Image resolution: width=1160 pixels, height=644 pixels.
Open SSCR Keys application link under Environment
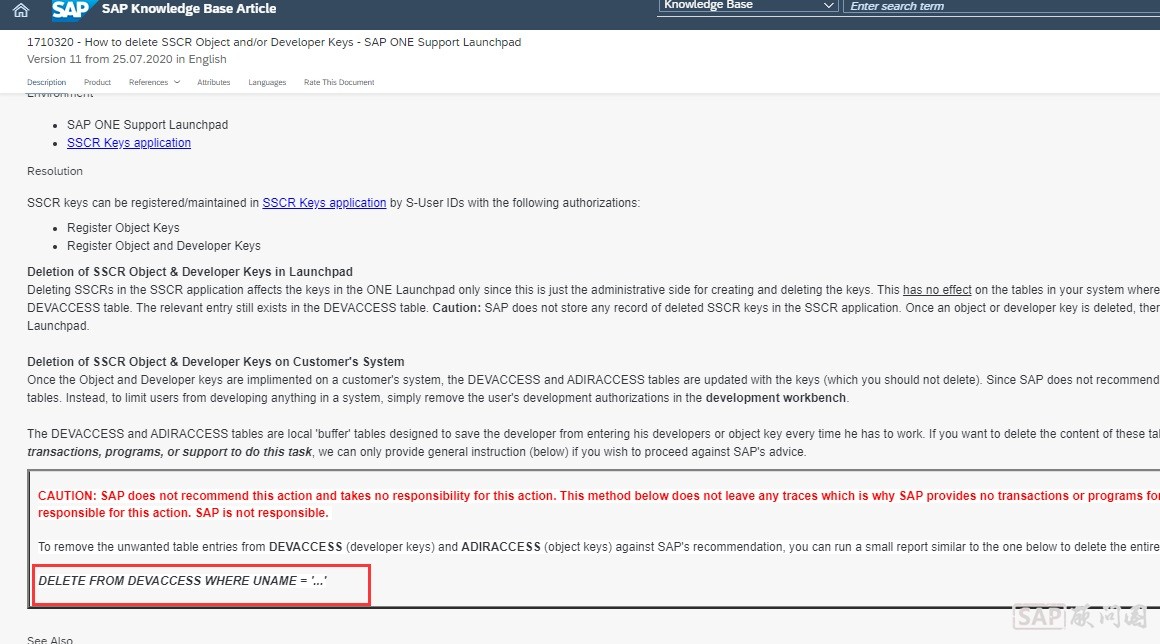(129, 143)
